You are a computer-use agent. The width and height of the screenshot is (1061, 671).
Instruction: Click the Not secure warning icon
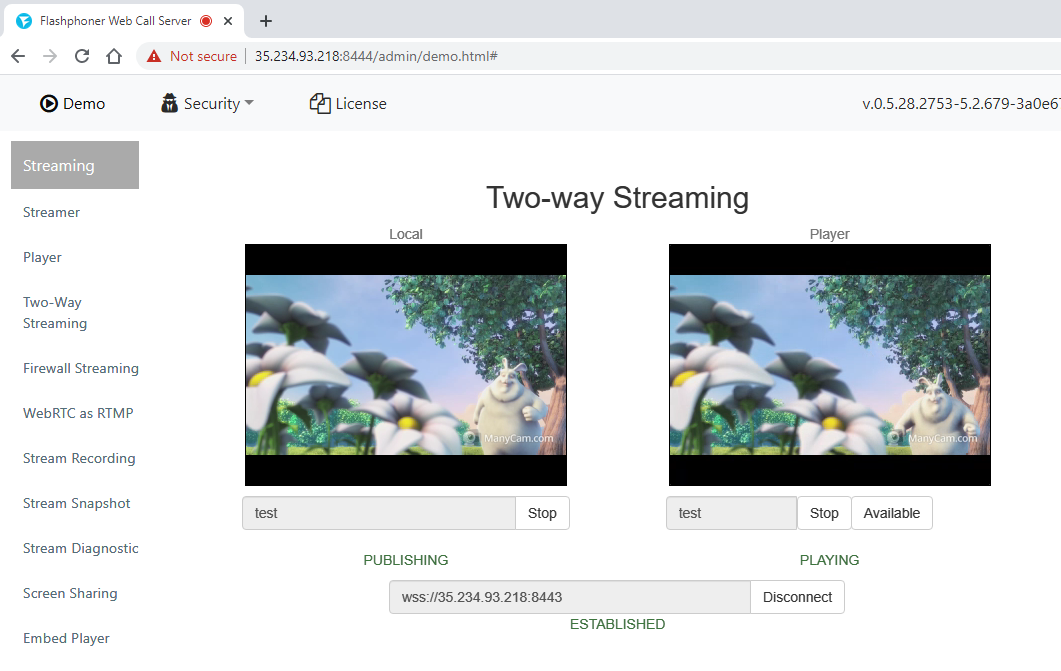point(154,56)
